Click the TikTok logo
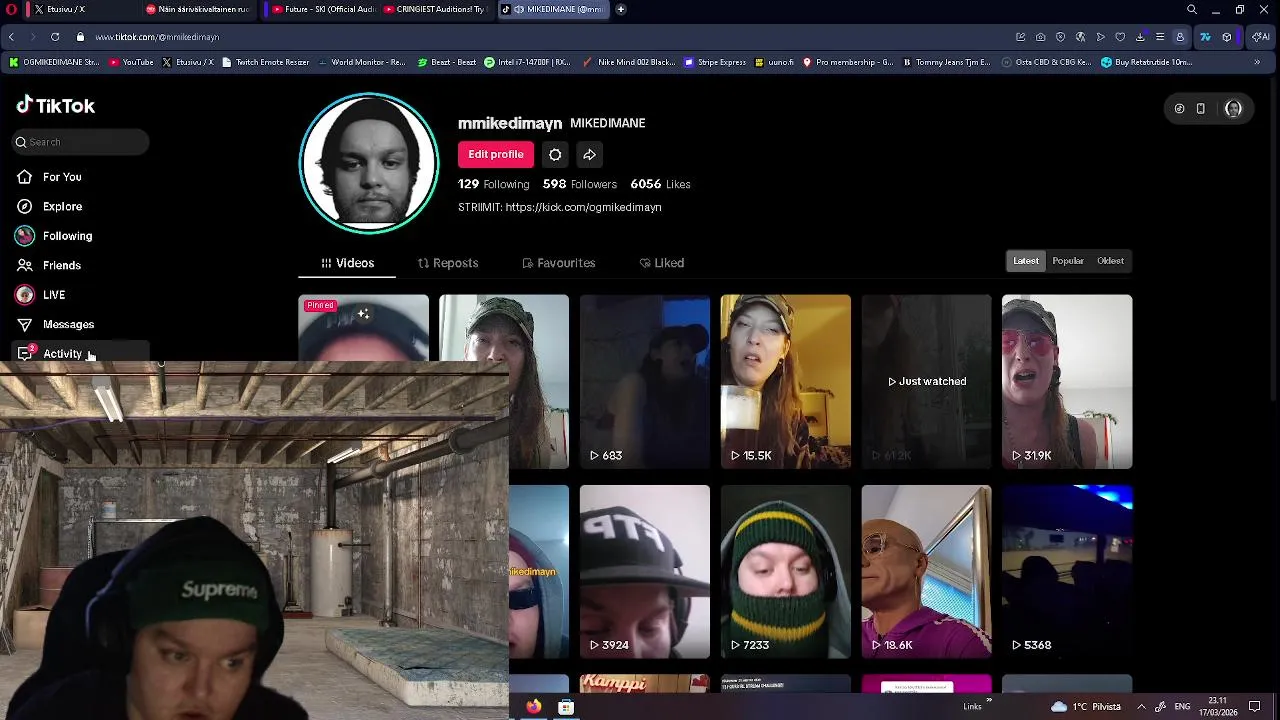Viewport: 1280px width, 720px height. click(x=56, y=105)
